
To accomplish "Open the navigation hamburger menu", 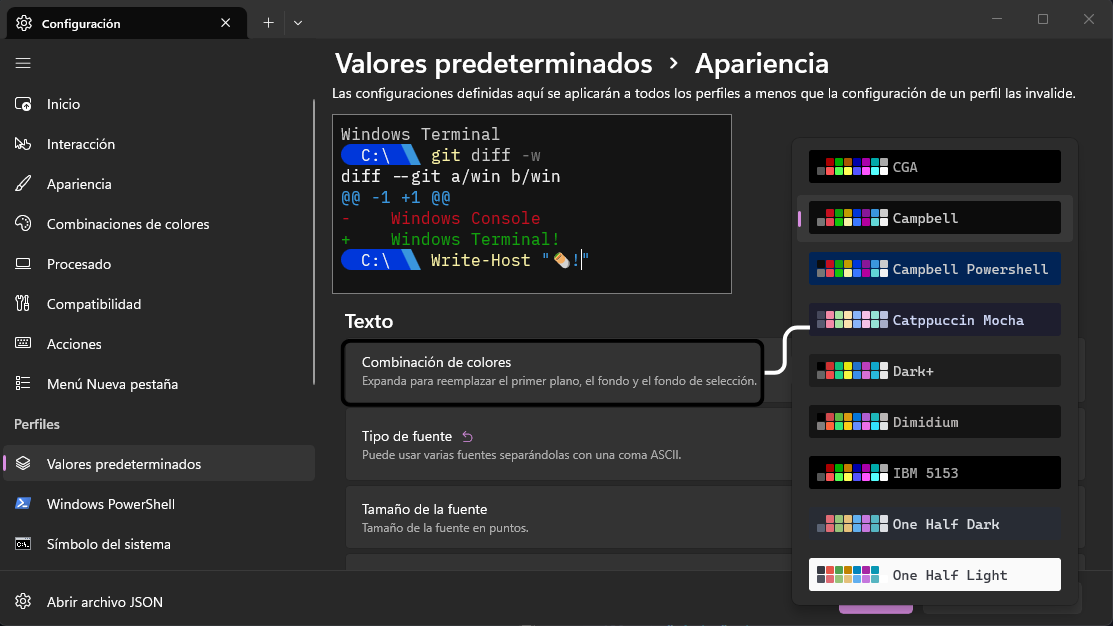I will (x=22, y=63).
